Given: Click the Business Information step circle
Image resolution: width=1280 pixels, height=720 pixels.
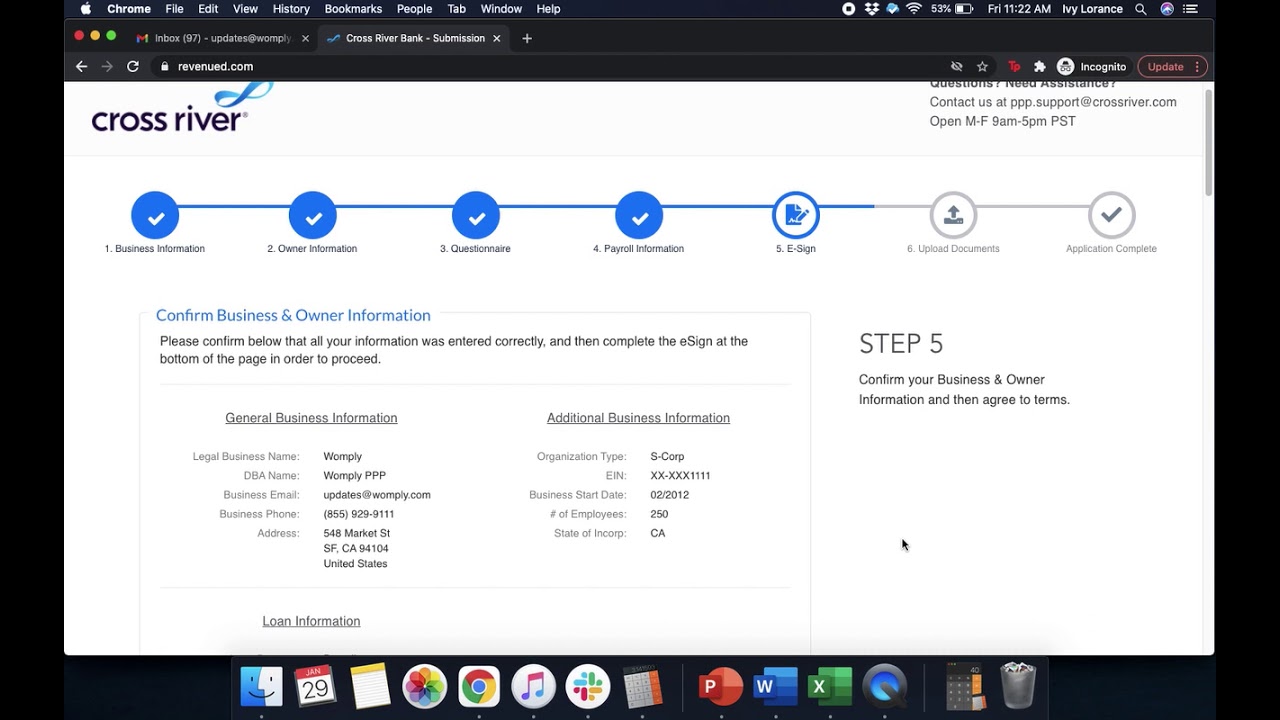Looking at the screenshot, I should tap(155, 215).
